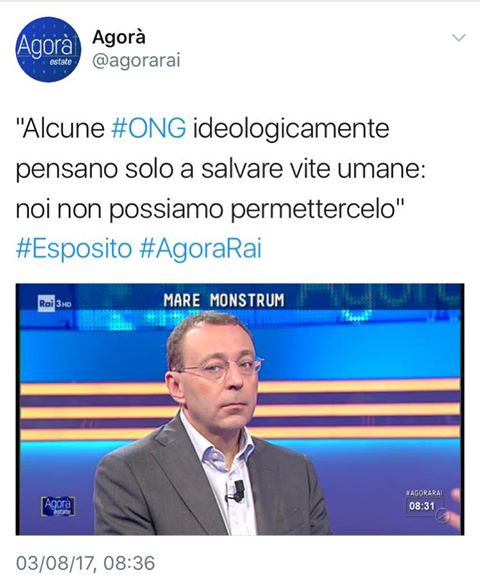The image size is (480, 587).
Task: Click the MARE MONSTRUM caption
Action: pos(224,301)
